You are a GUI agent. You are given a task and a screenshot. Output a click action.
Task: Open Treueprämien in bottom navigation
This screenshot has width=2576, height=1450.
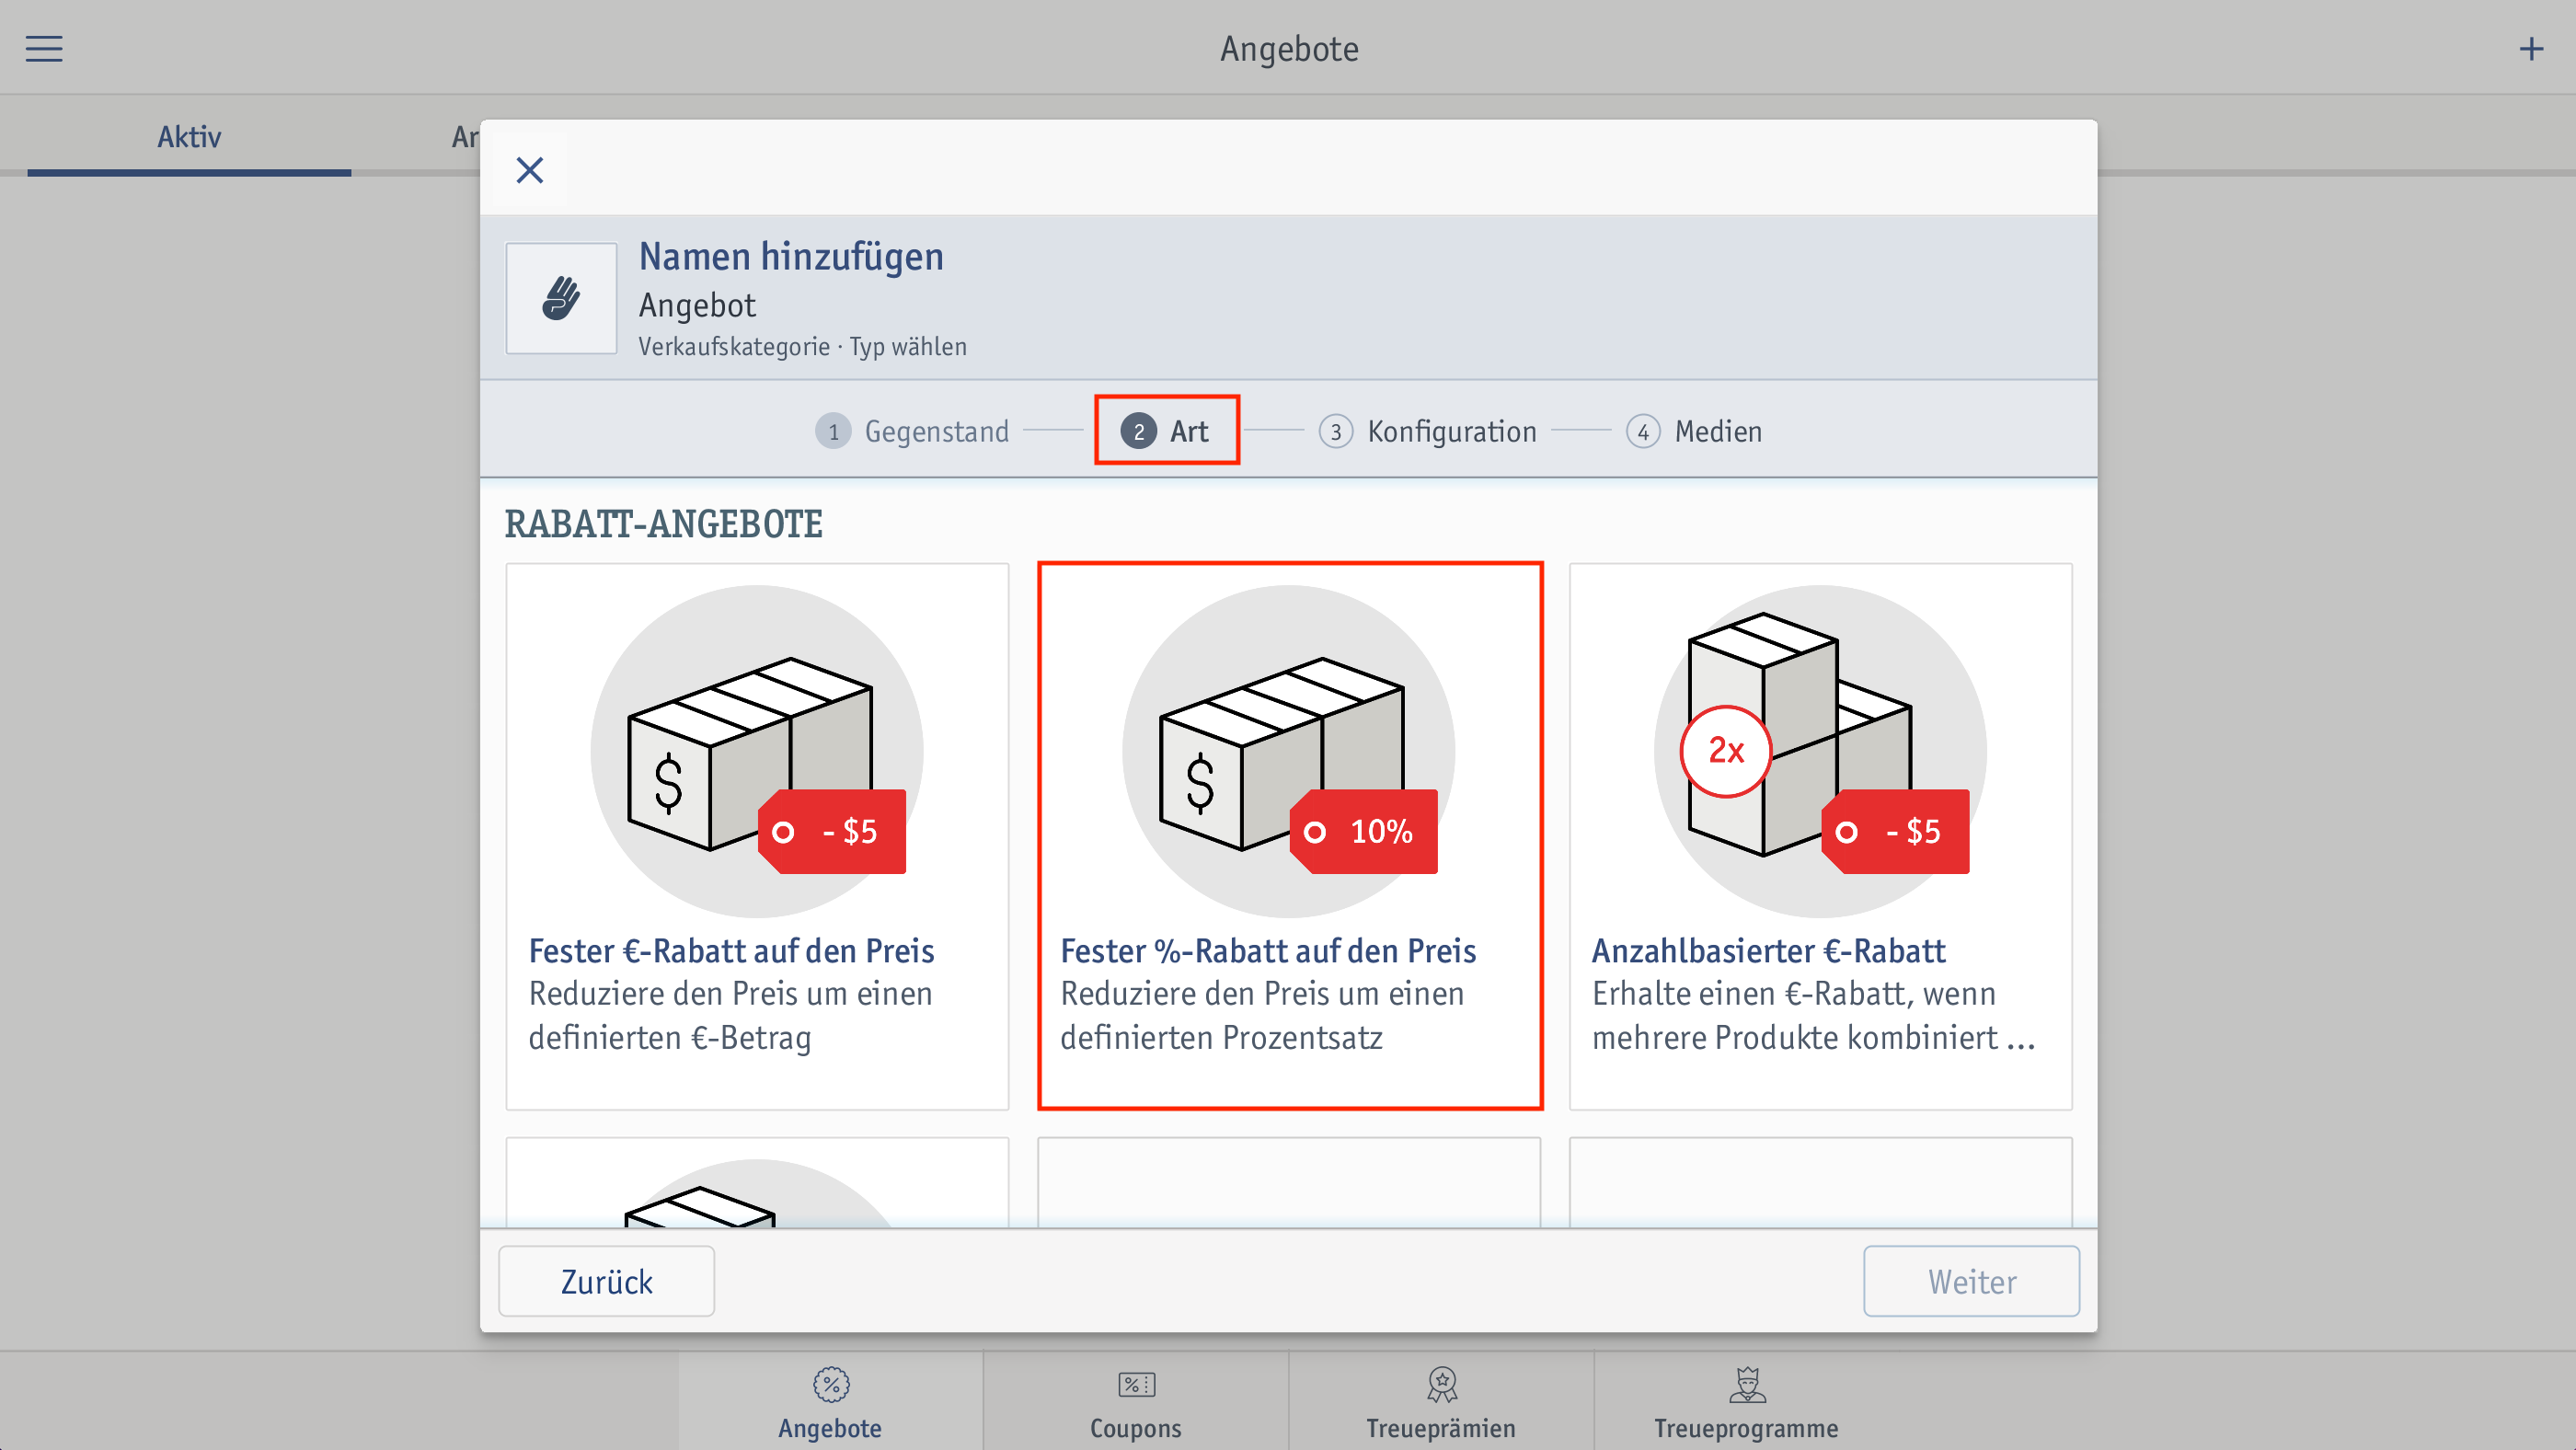[x=1441, y=1402]
